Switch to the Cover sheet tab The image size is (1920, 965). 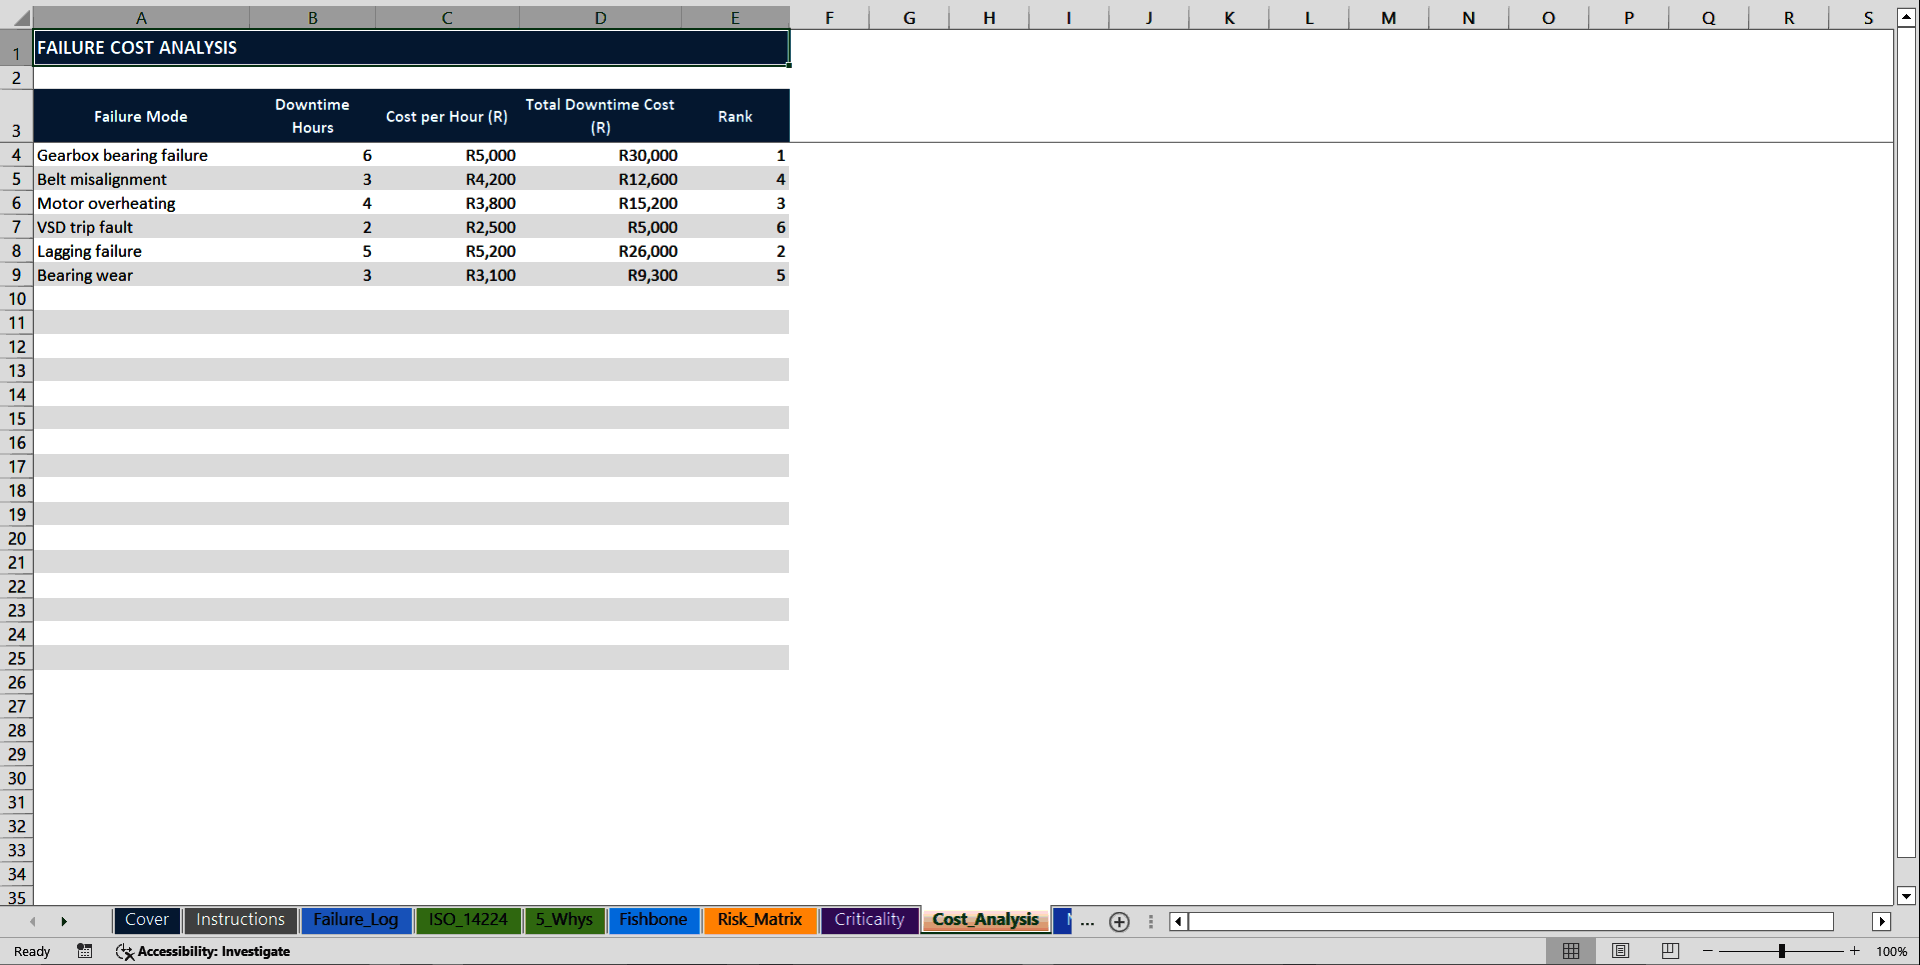click(x=146, y=920)
